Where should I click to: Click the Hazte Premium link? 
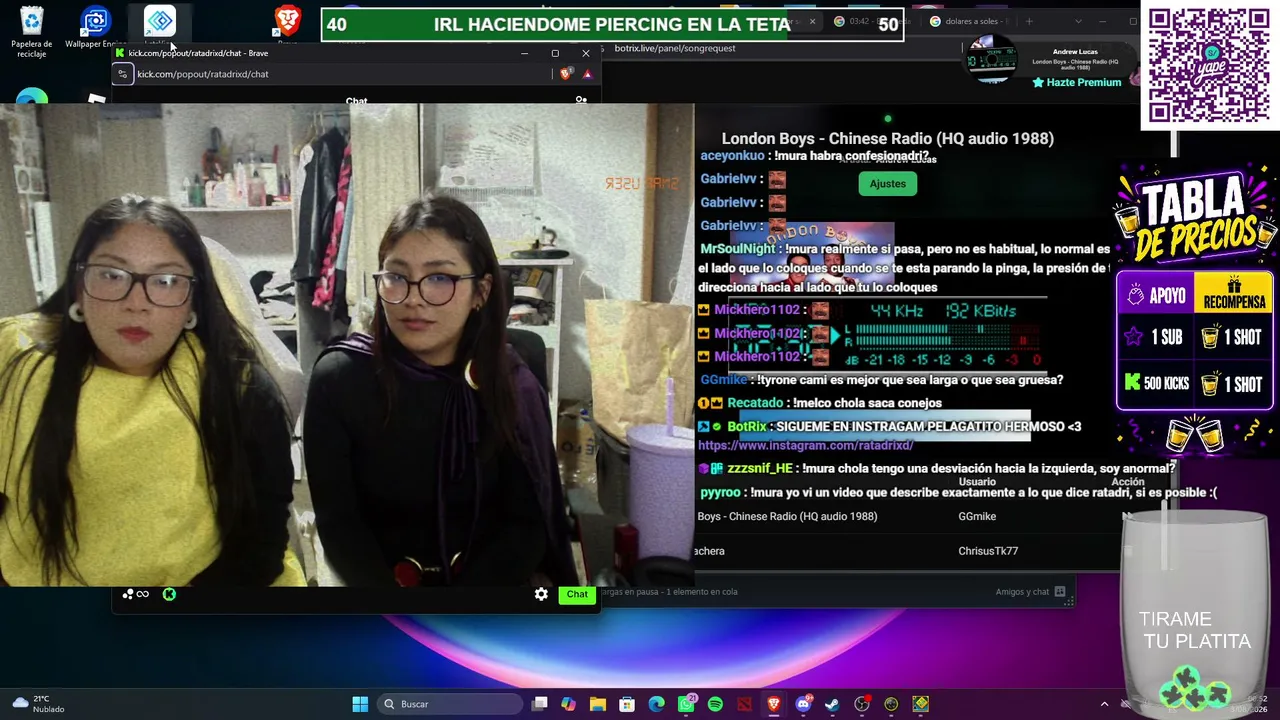tap(1077, 83)
